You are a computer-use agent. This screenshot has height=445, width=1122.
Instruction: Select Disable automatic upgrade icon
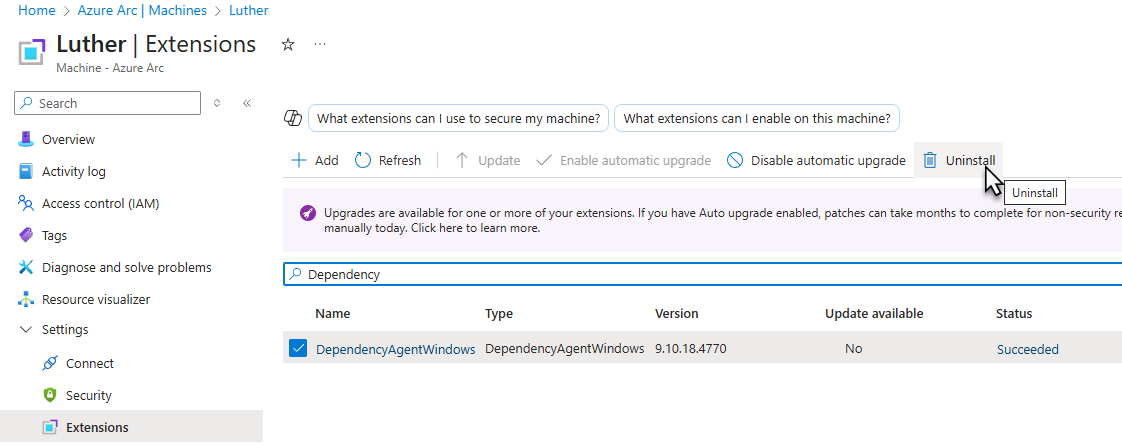pos(735,160)
